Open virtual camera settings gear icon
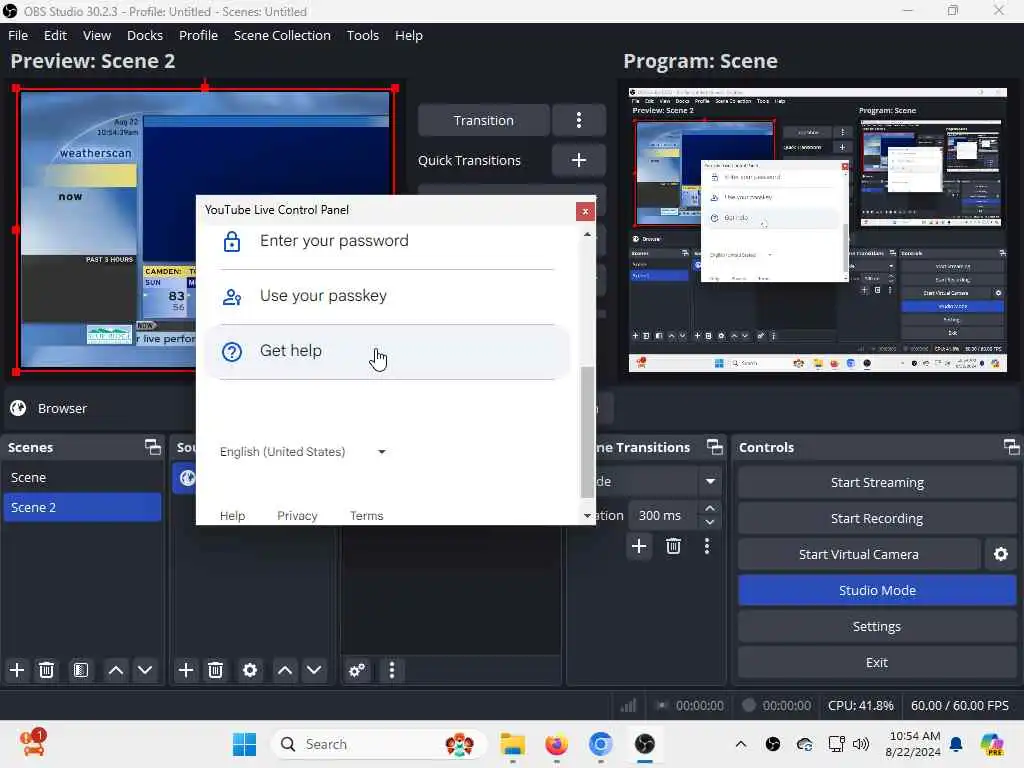This screenshot has height=768, width=1024. [x=1000, y=554]
